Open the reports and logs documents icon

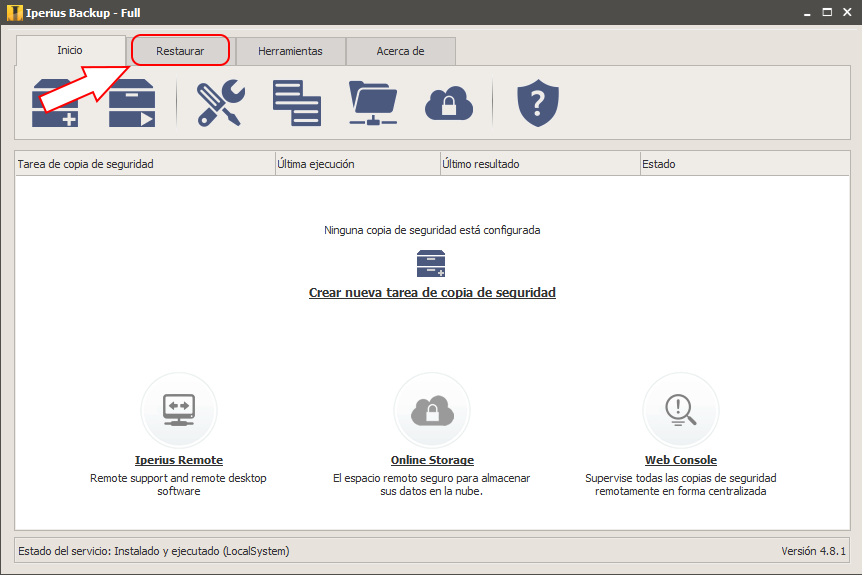pyautogui.click(x=297, y=103)
